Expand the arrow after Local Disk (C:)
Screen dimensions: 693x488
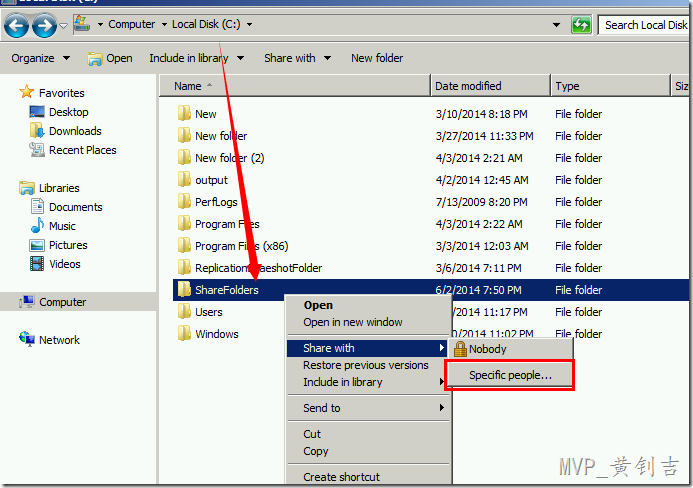coord(249,24)
